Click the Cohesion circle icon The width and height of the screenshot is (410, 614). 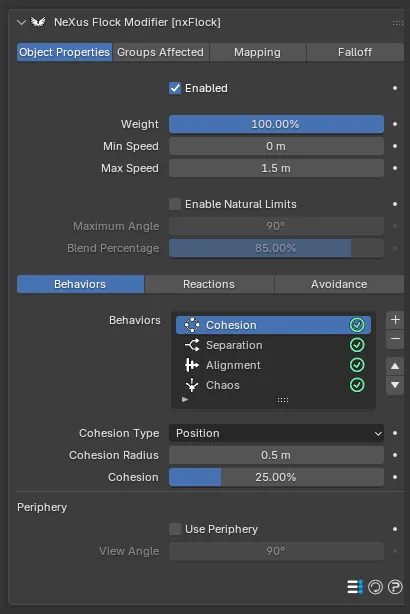(192, 325)
